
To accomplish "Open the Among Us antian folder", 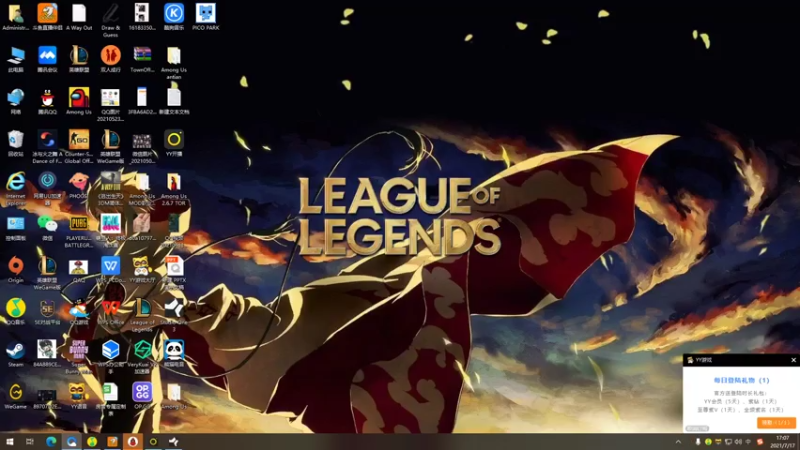I will 173,55.
